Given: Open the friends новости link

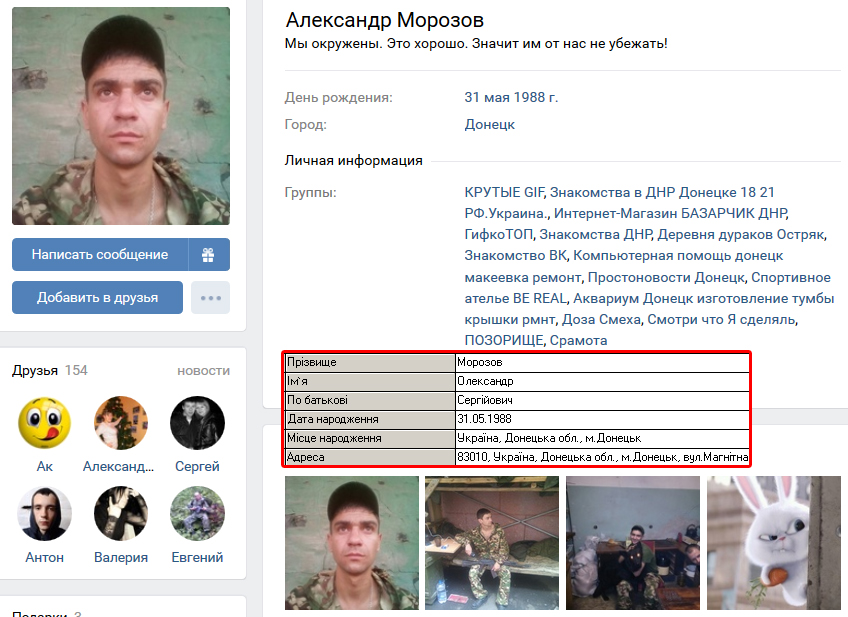Looking at the screenshot, I should click(203, 371).
